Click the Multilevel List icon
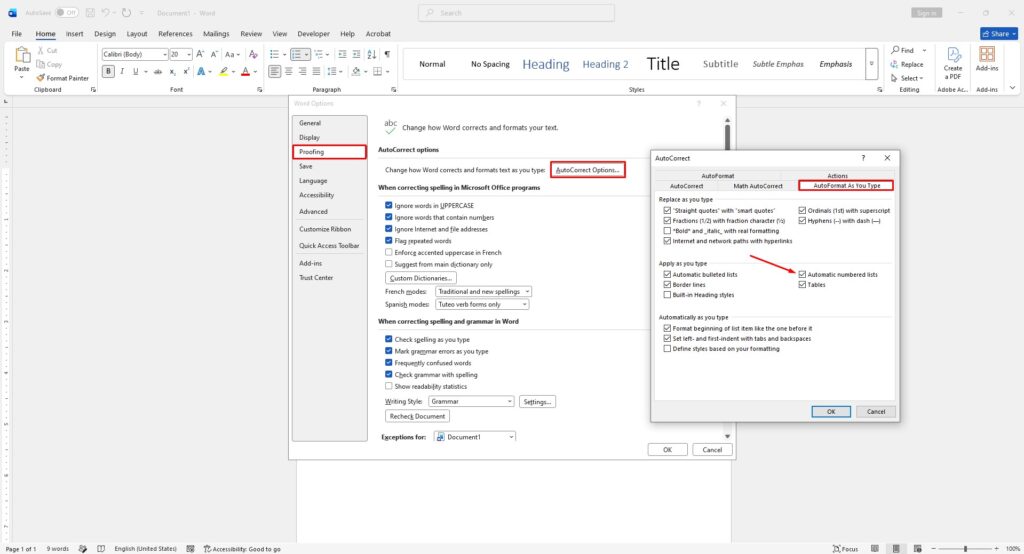This screenshot has height=554, width=1024. click(x=319, y=54)
